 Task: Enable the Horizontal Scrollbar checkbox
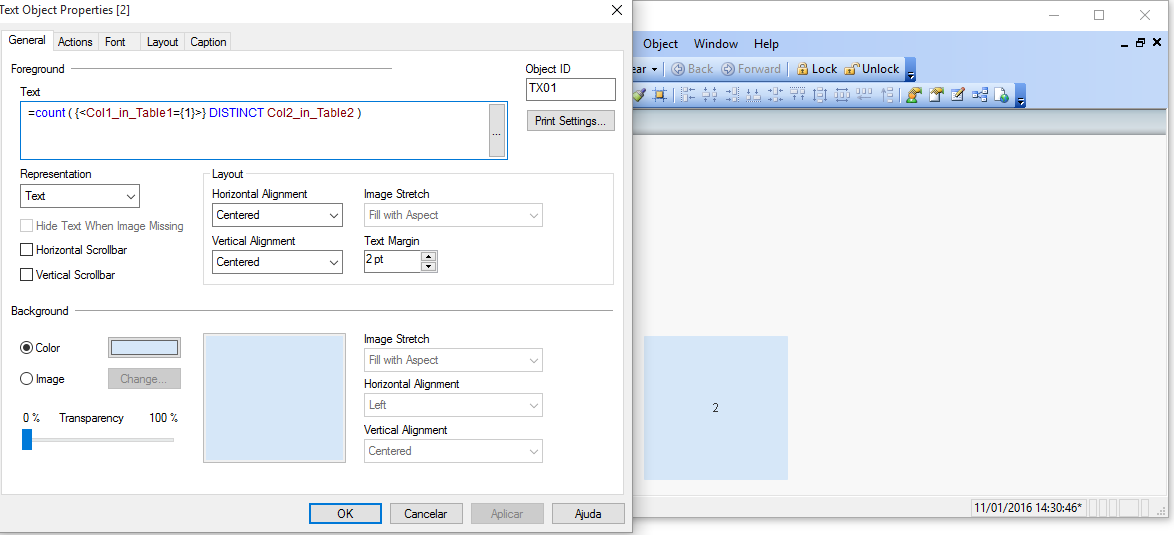(27, 250)
